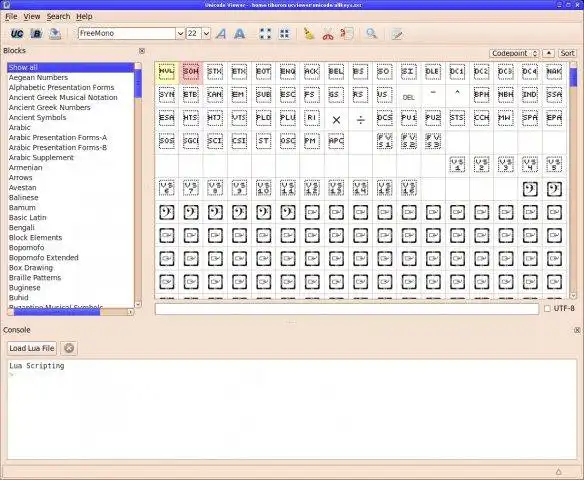Select Ancient Greek Musical Notation block

pos(63,98)
